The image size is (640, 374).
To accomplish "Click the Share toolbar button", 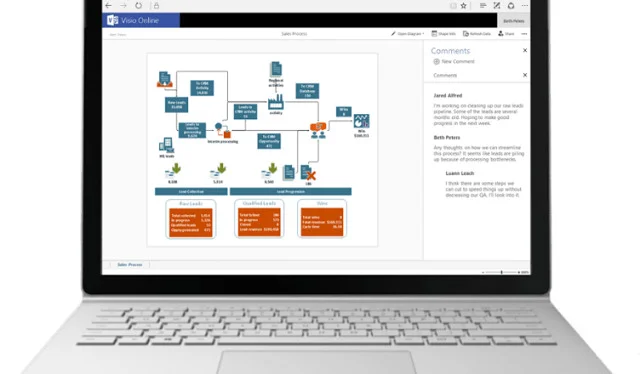I will (x=506, y=34).
